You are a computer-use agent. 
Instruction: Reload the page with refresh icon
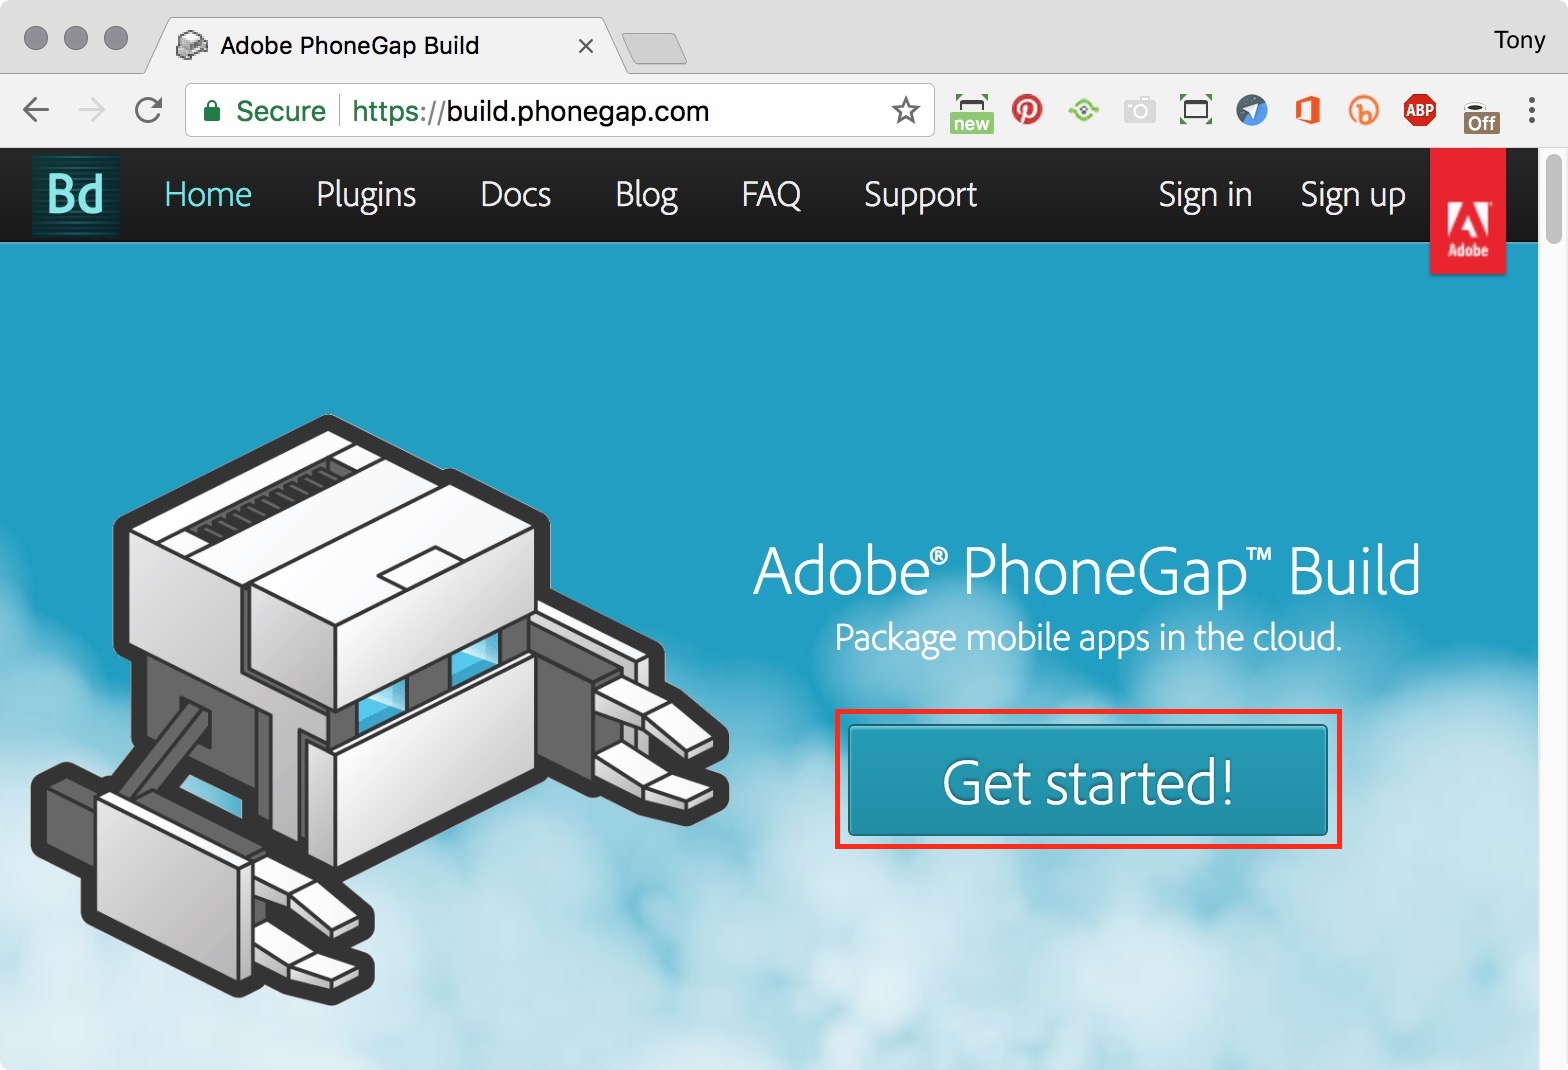pyautogui.click(x=148, y=110)
